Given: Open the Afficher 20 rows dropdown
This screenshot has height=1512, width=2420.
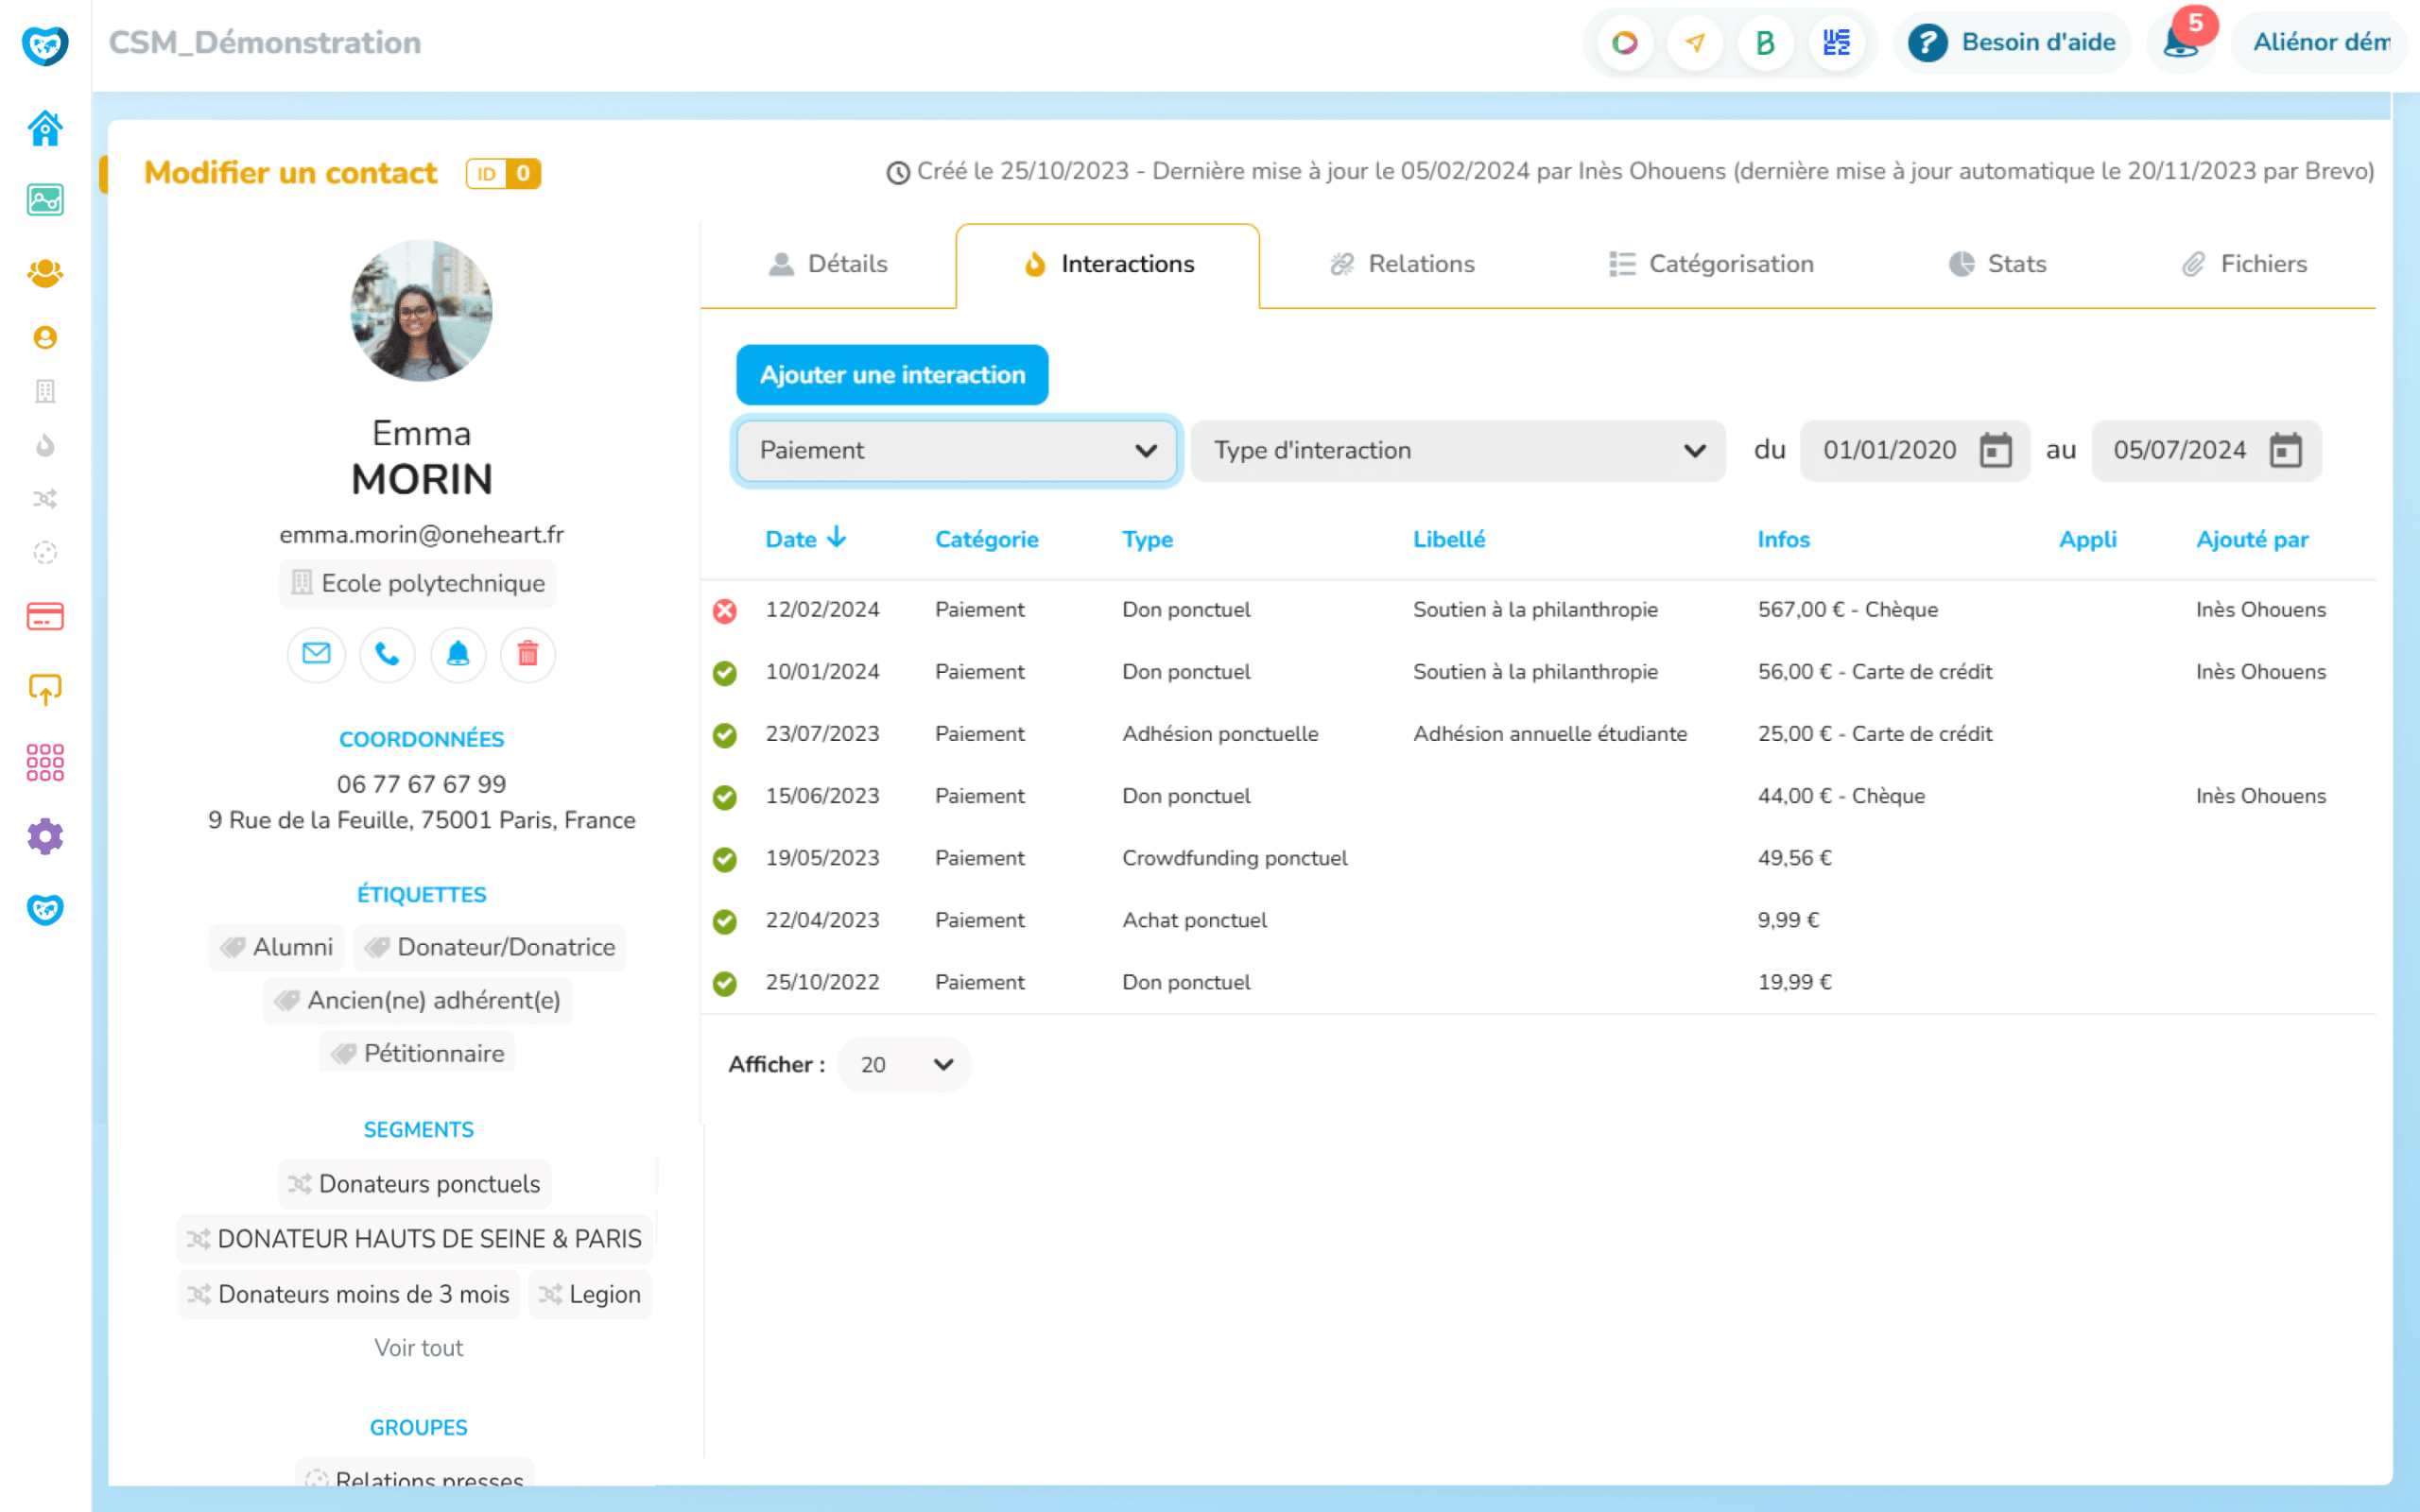Looking at the screenshot, I should tap(904, 1064).
